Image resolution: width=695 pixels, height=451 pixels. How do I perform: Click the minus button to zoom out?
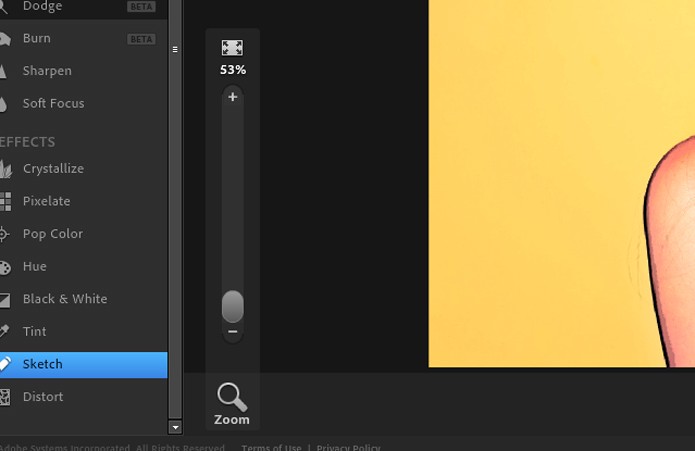(x=233, y=331)
